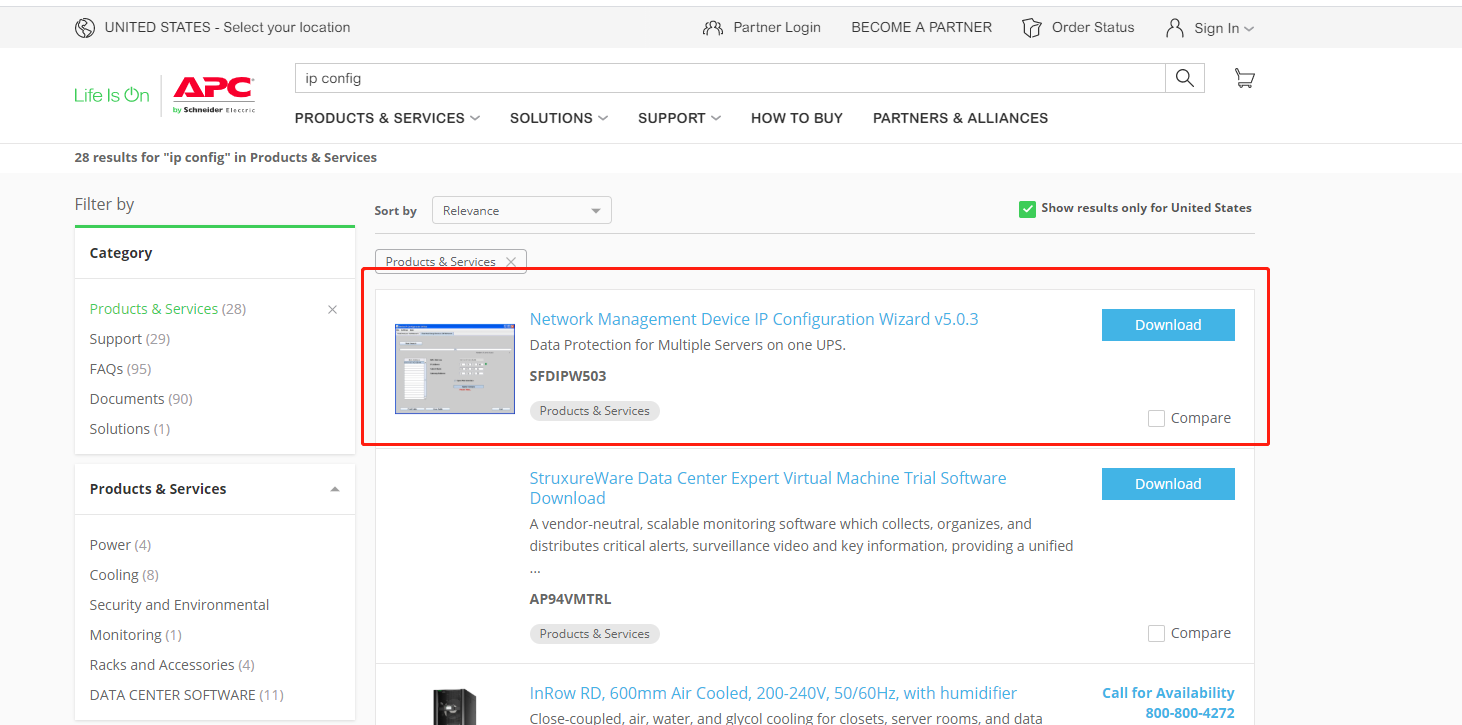
Task: Filter by Cooling subcategory
Action: coord(124,575)
